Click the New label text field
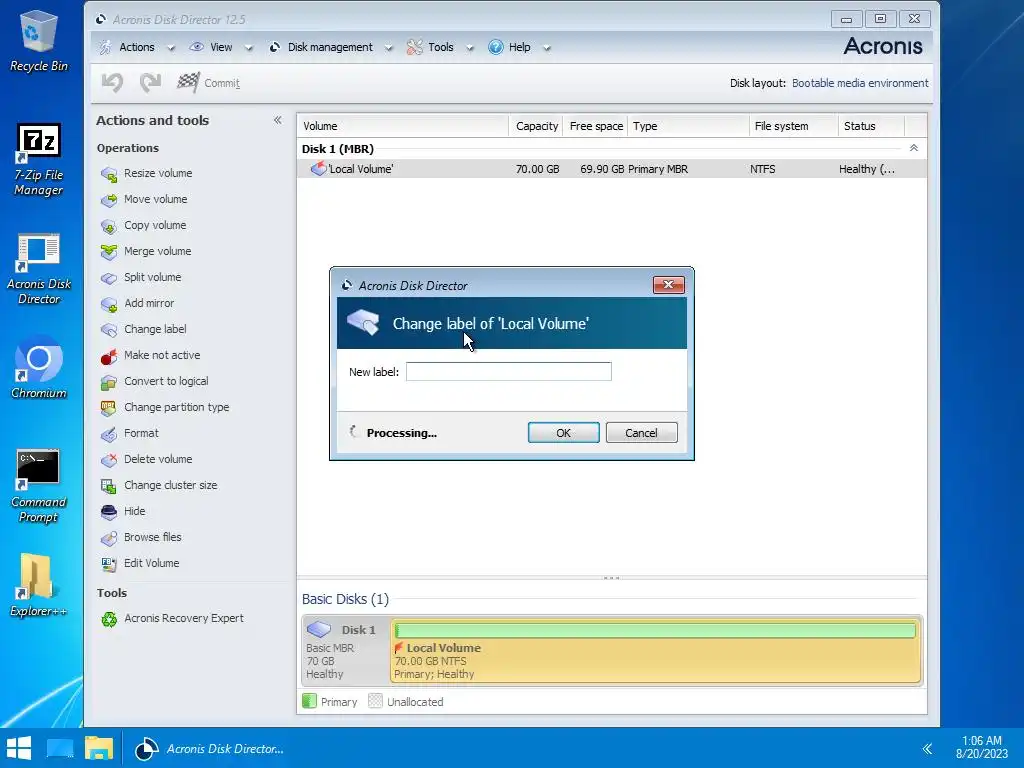1024x768 pixels. coord(509,372)
